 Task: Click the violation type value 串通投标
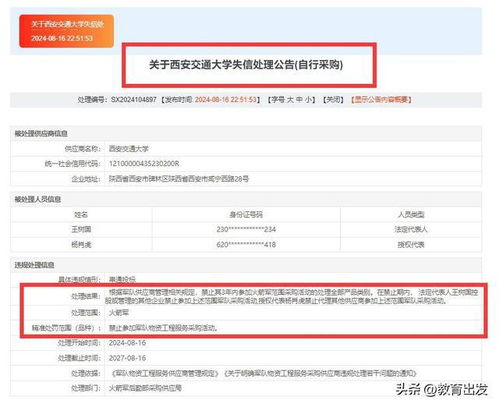(x=122, y=279)
